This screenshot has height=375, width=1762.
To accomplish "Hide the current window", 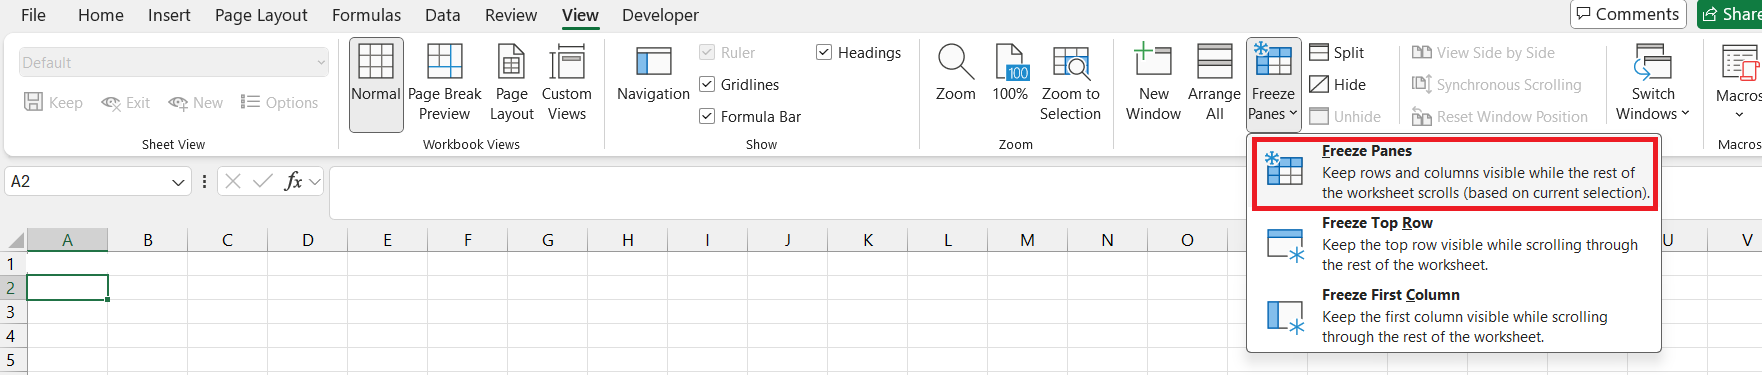I will tap(1338, 85).
